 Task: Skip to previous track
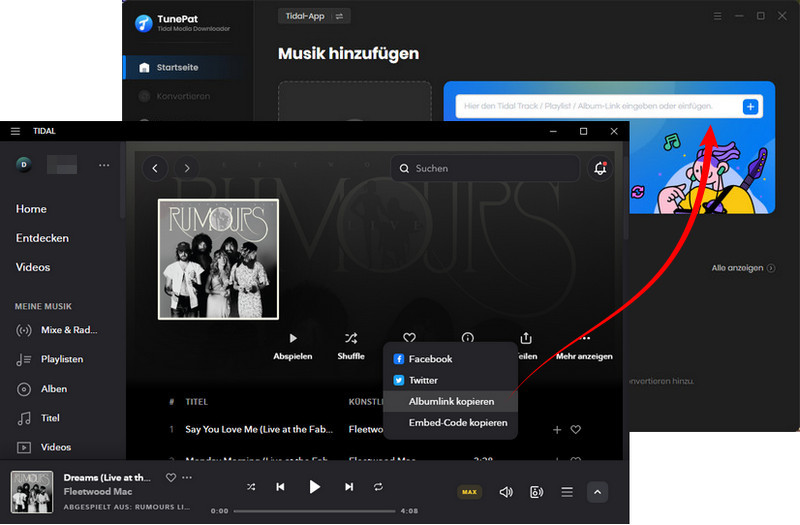[280, 487]
